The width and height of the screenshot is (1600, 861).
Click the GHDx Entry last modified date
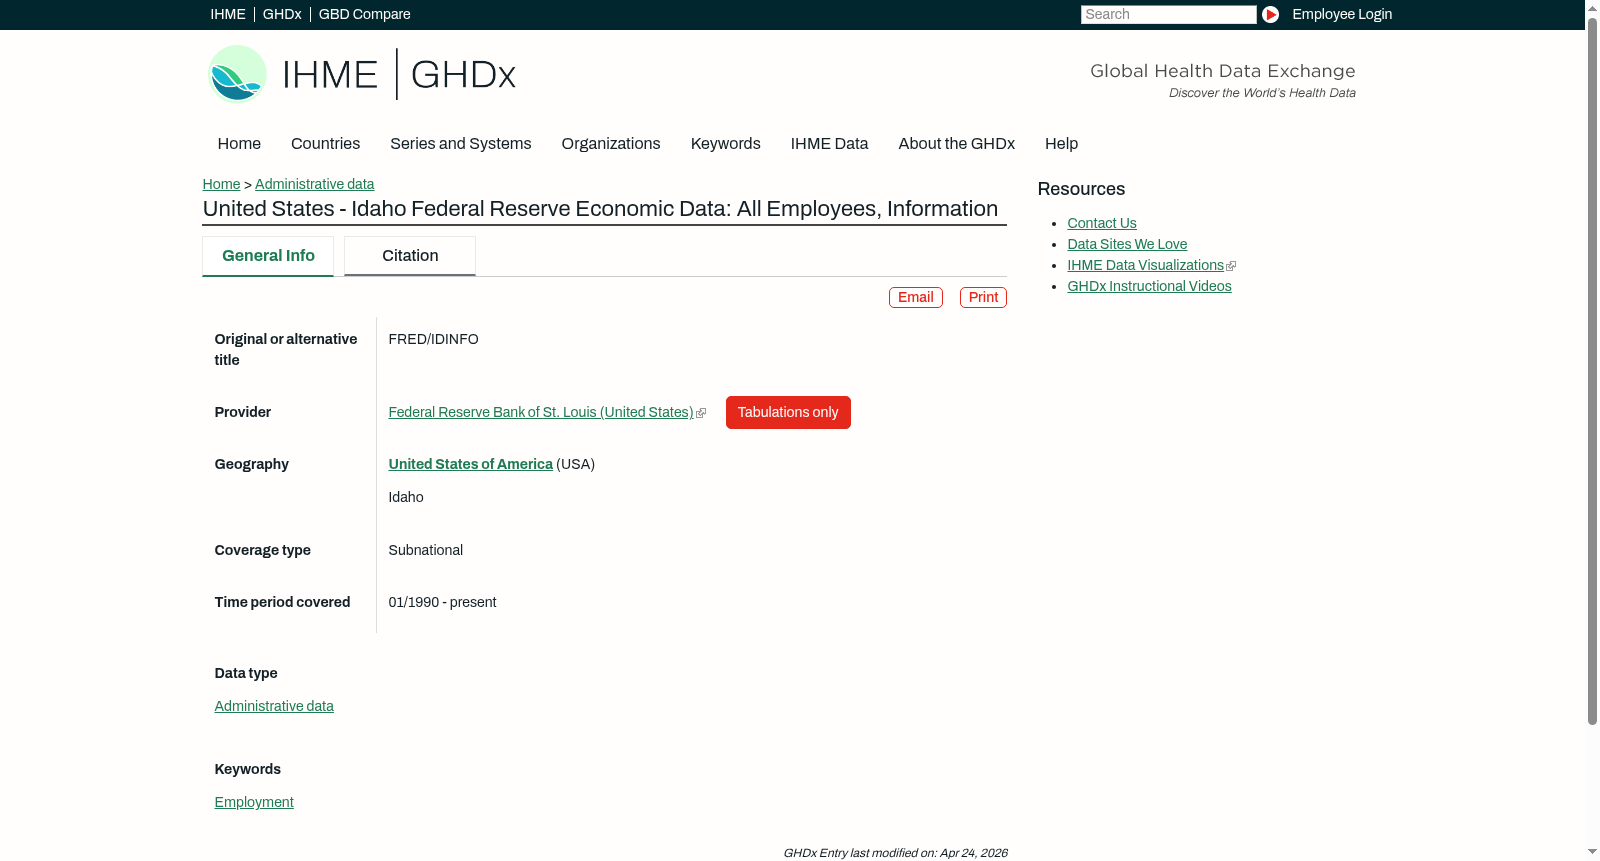pos(895,853)
